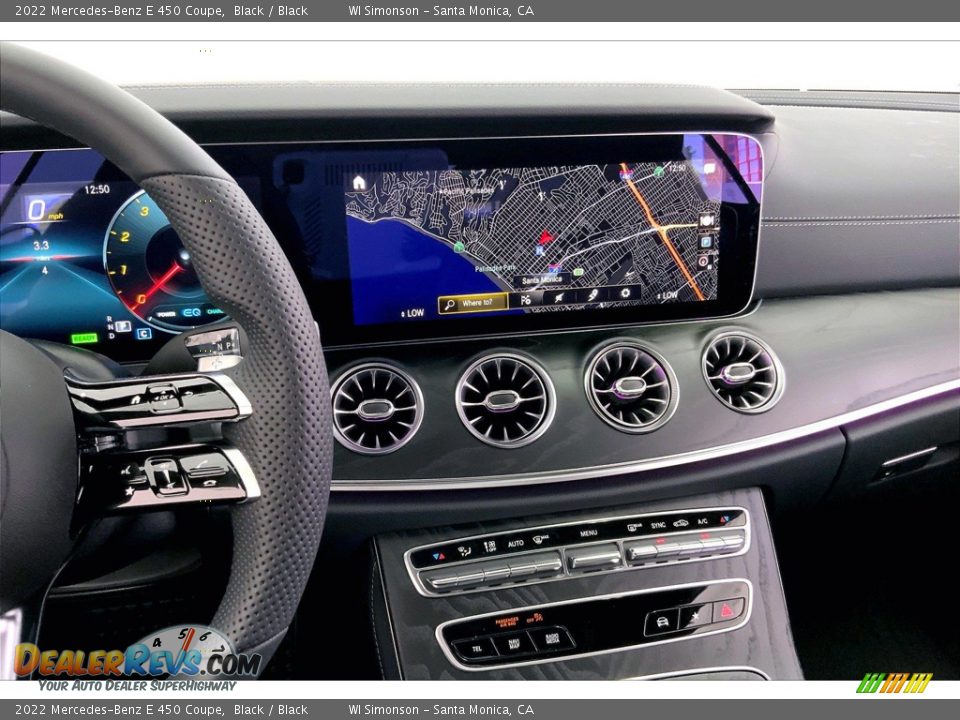Image resolution: width=960 pixels, height=720 pixels.
Task: Select the OK touch pad on steering wheel
Action: point(163,397)
